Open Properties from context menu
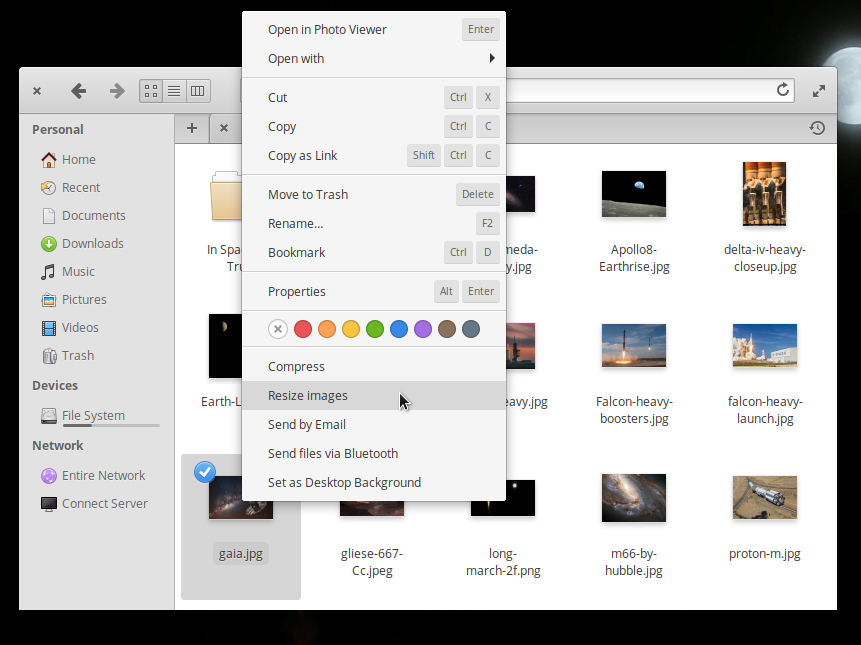 pyautogui.click(x=373, y=292)
